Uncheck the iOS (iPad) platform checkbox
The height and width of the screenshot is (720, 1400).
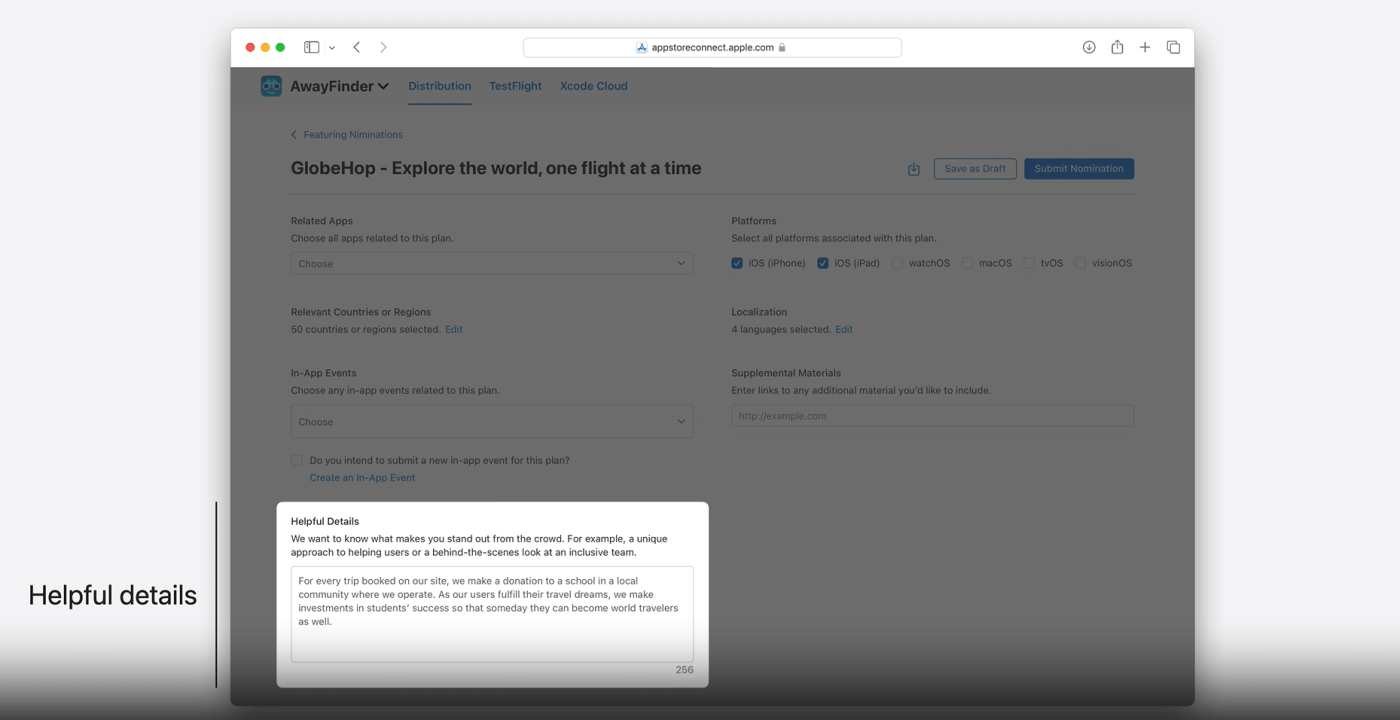coord(823,263)
